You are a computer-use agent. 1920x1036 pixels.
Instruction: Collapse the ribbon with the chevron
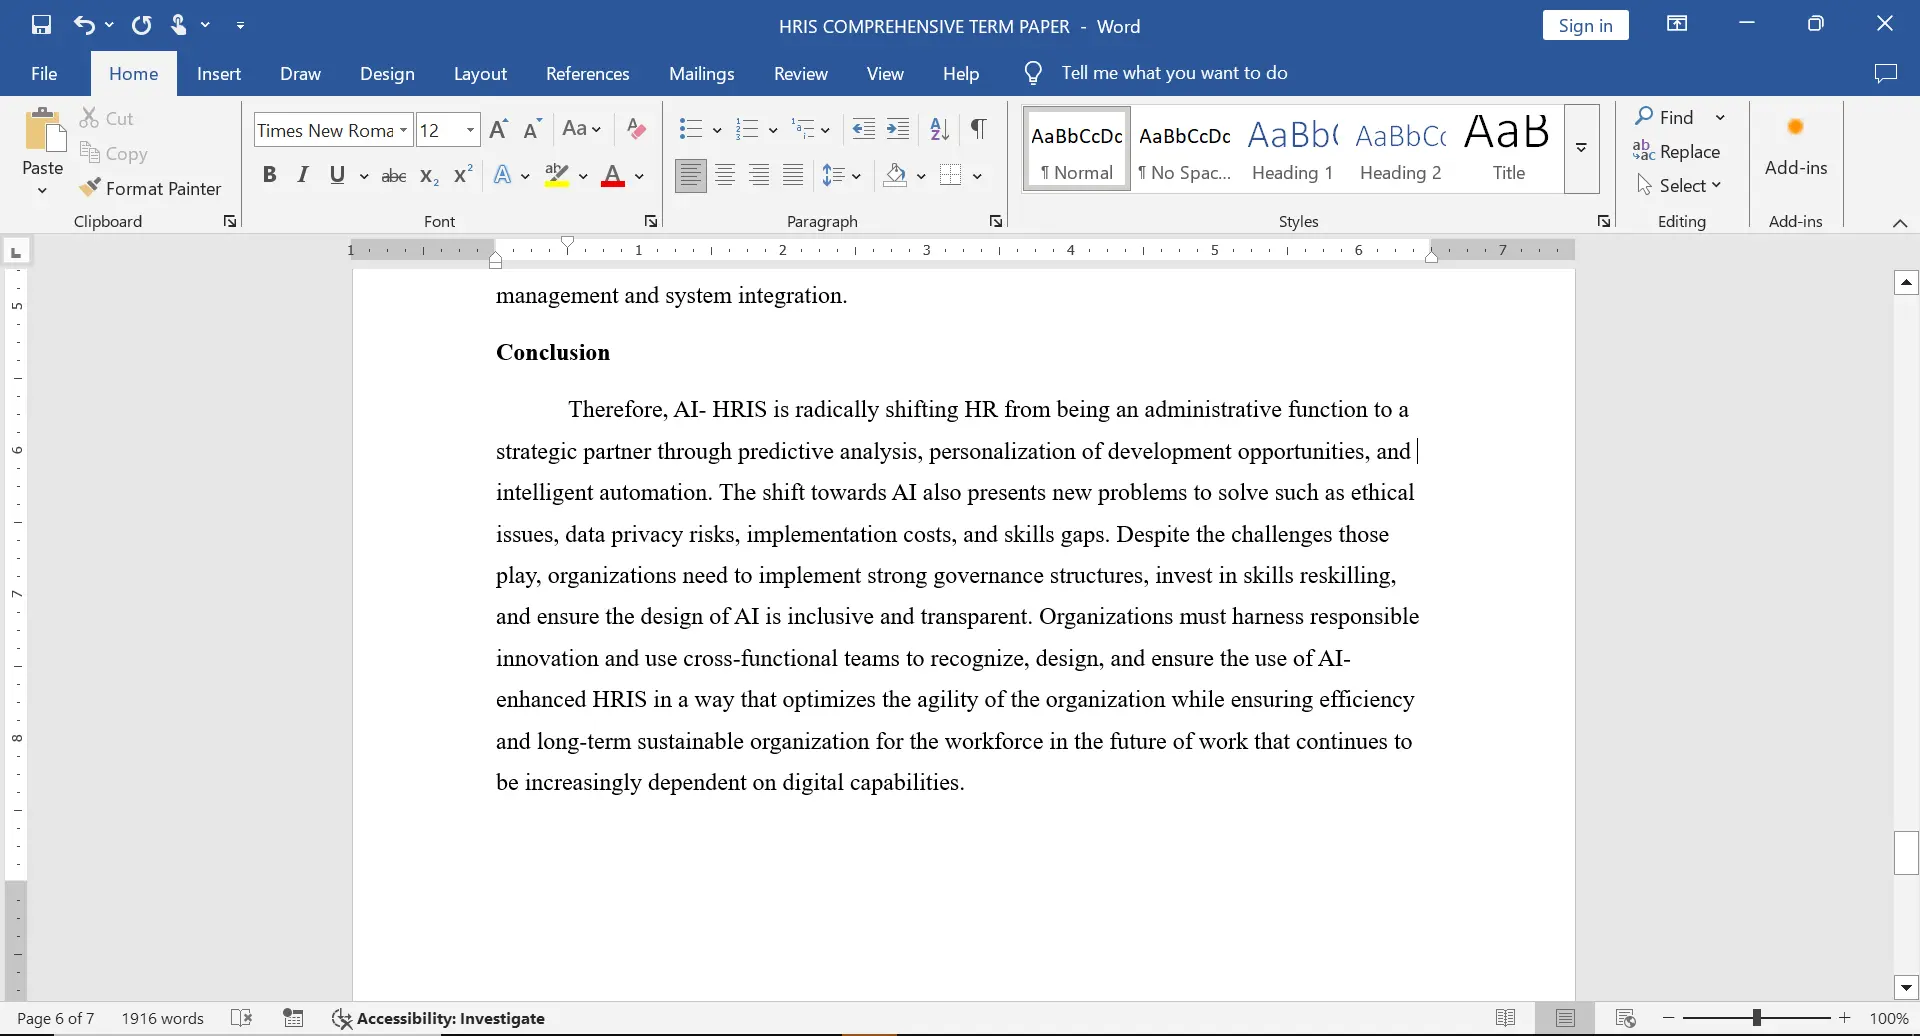[x=1900, y=222]
